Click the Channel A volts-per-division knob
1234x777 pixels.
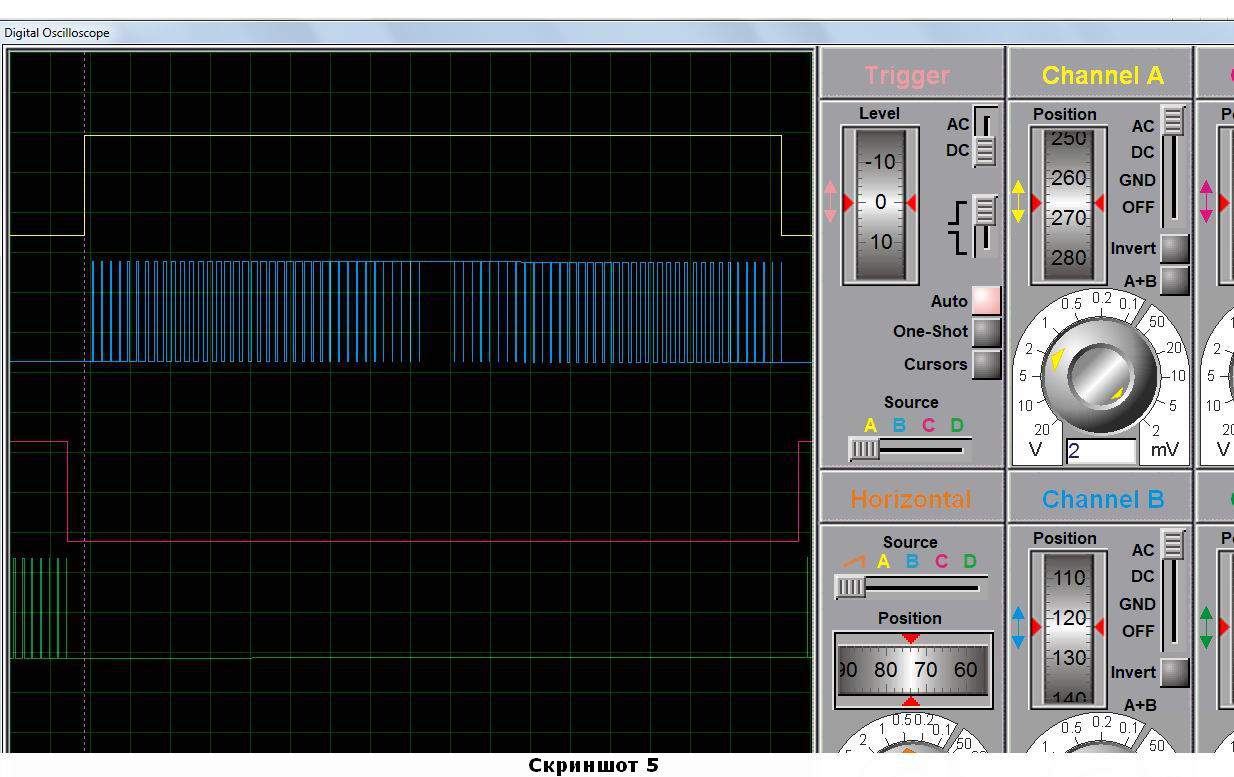coord(1099,375)
